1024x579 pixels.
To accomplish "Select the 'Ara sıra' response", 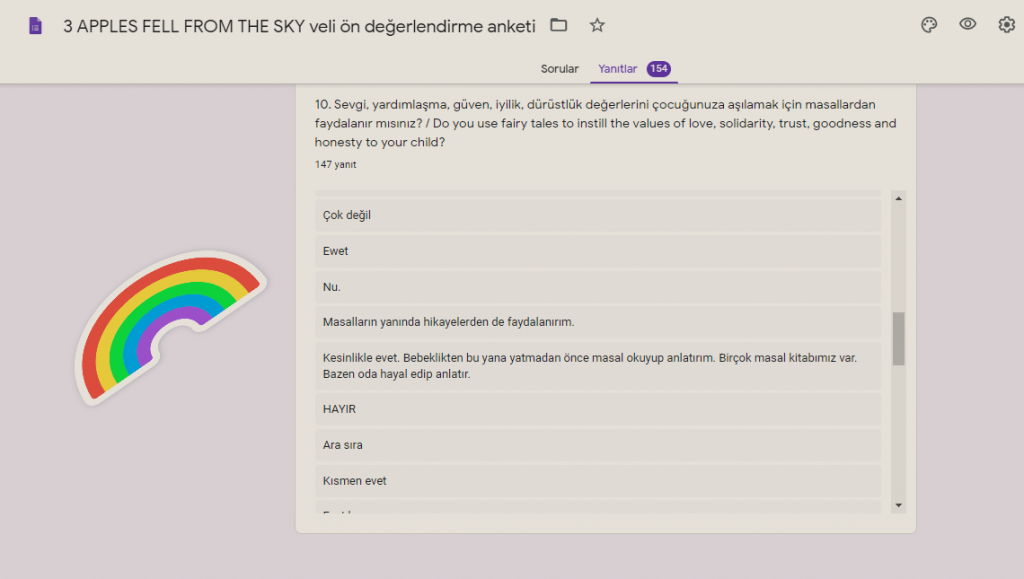I will 598,445.
